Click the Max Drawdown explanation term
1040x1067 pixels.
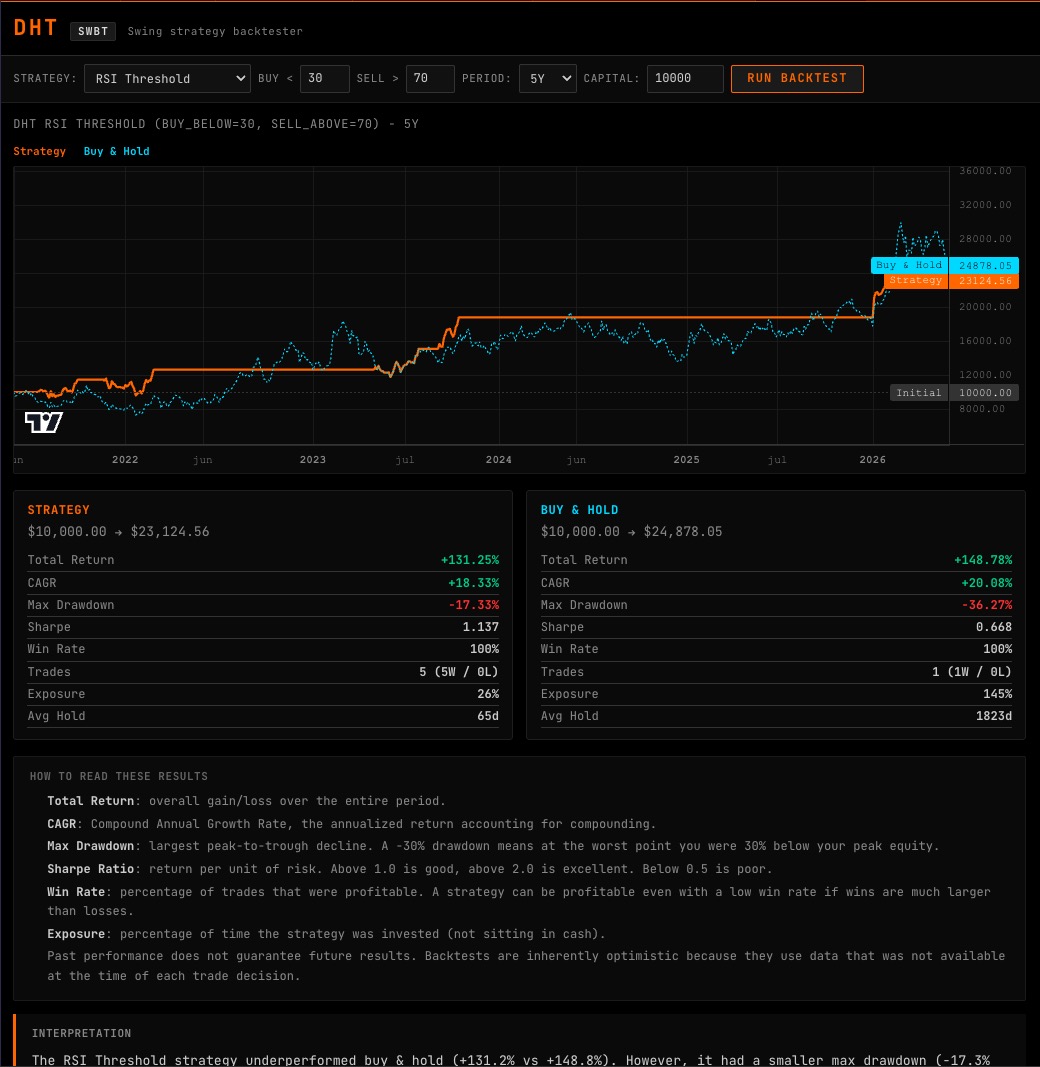(x=91, y=846)
